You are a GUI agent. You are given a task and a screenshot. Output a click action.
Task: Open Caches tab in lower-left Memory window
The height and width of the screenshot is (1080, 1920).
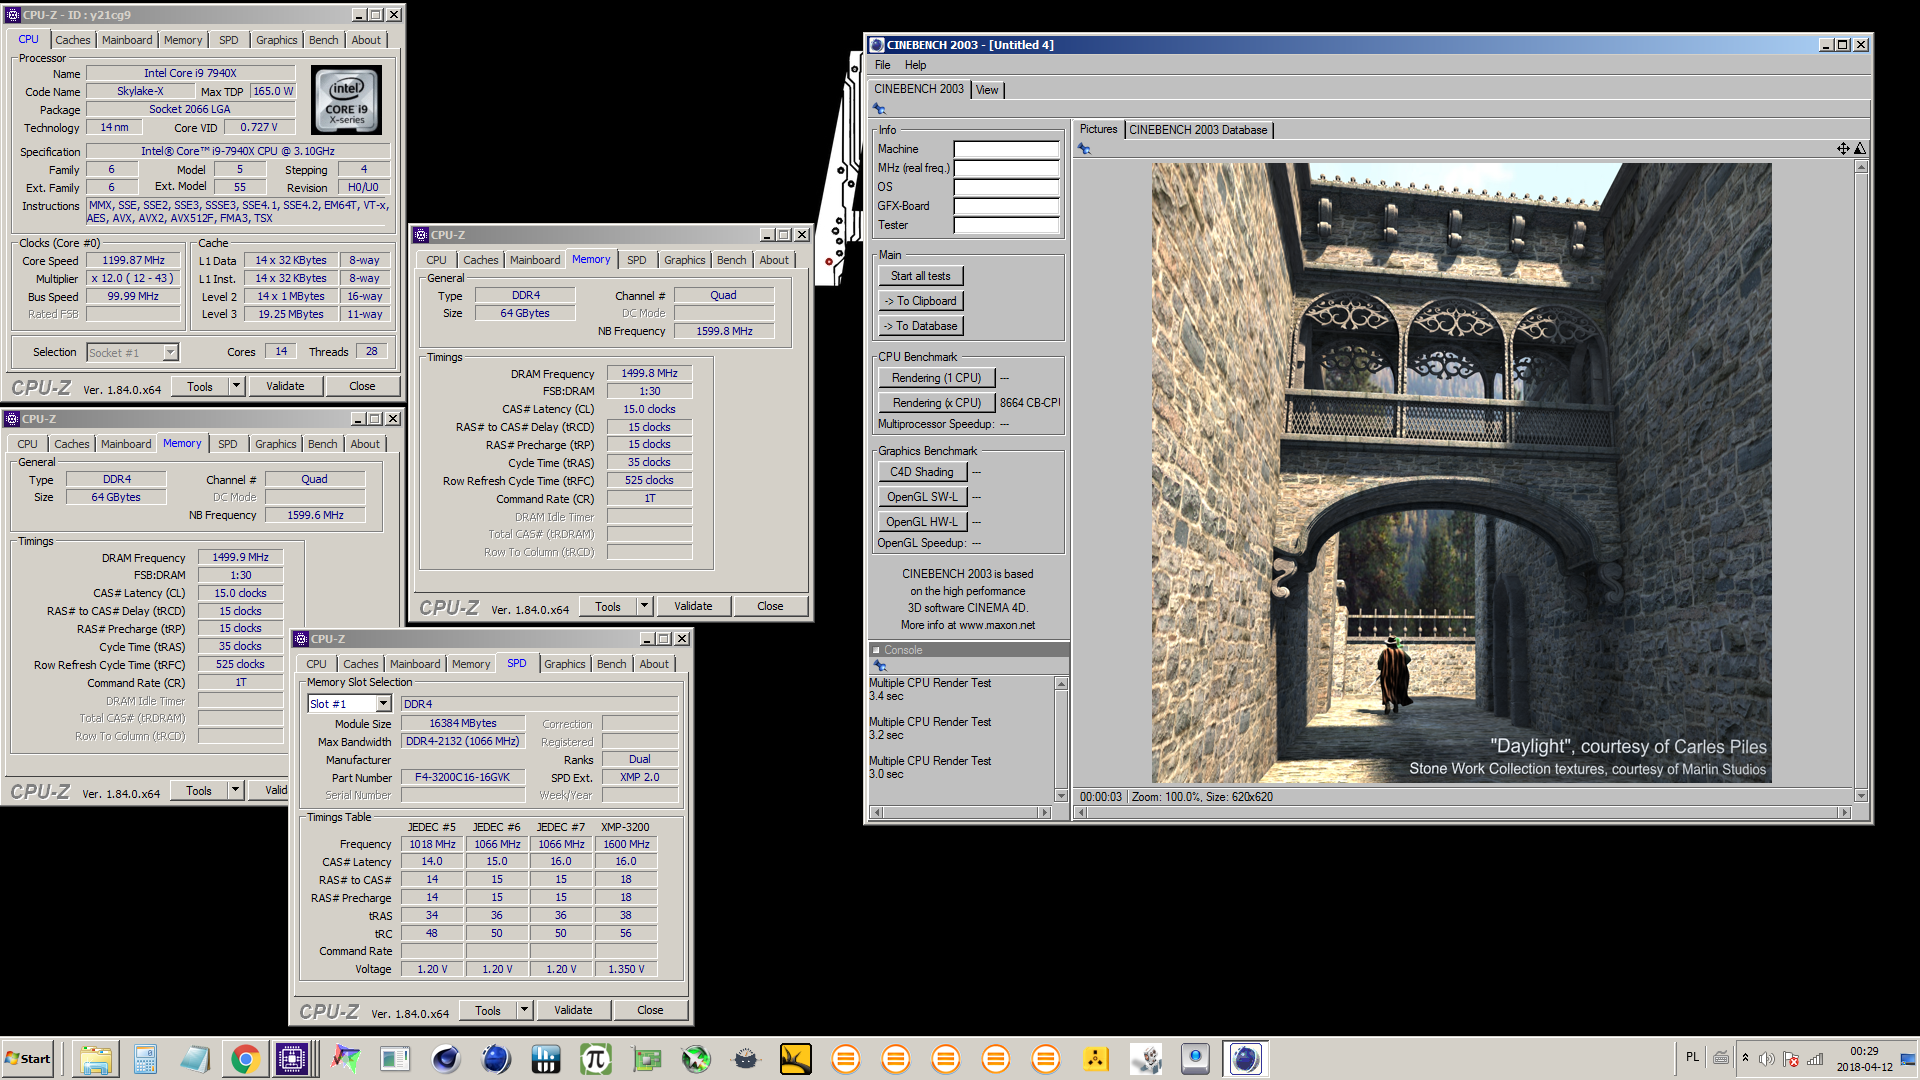72,444
